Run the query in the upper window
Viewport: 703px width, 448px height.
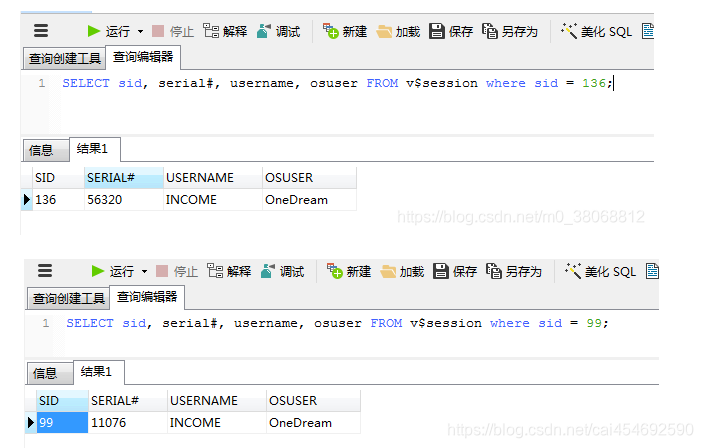pyautogui.click(x=108, y=31)
